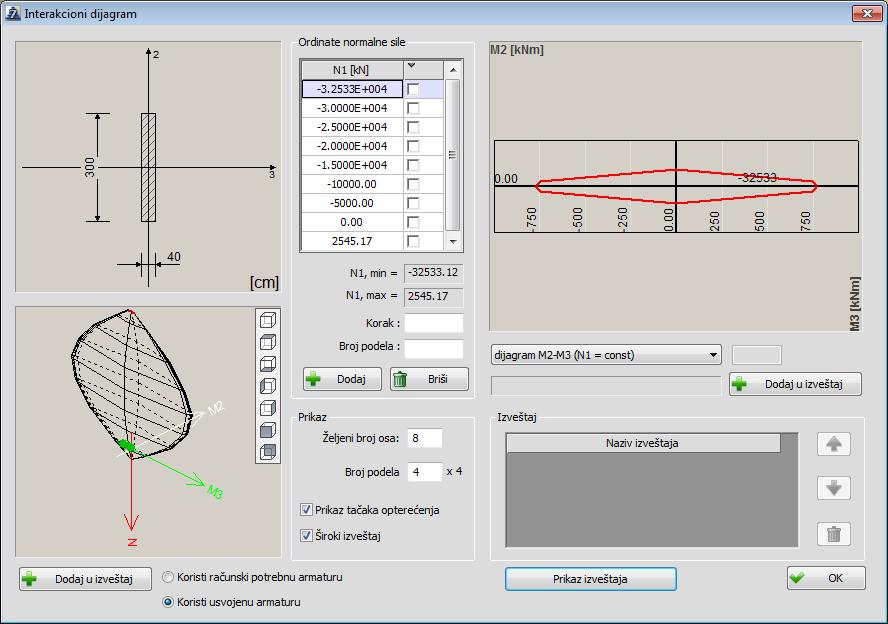Click the empty field beside the diagram dropdown
Image resolution: width=888 pixels, height=624 pixels.
tap(757, 355)
